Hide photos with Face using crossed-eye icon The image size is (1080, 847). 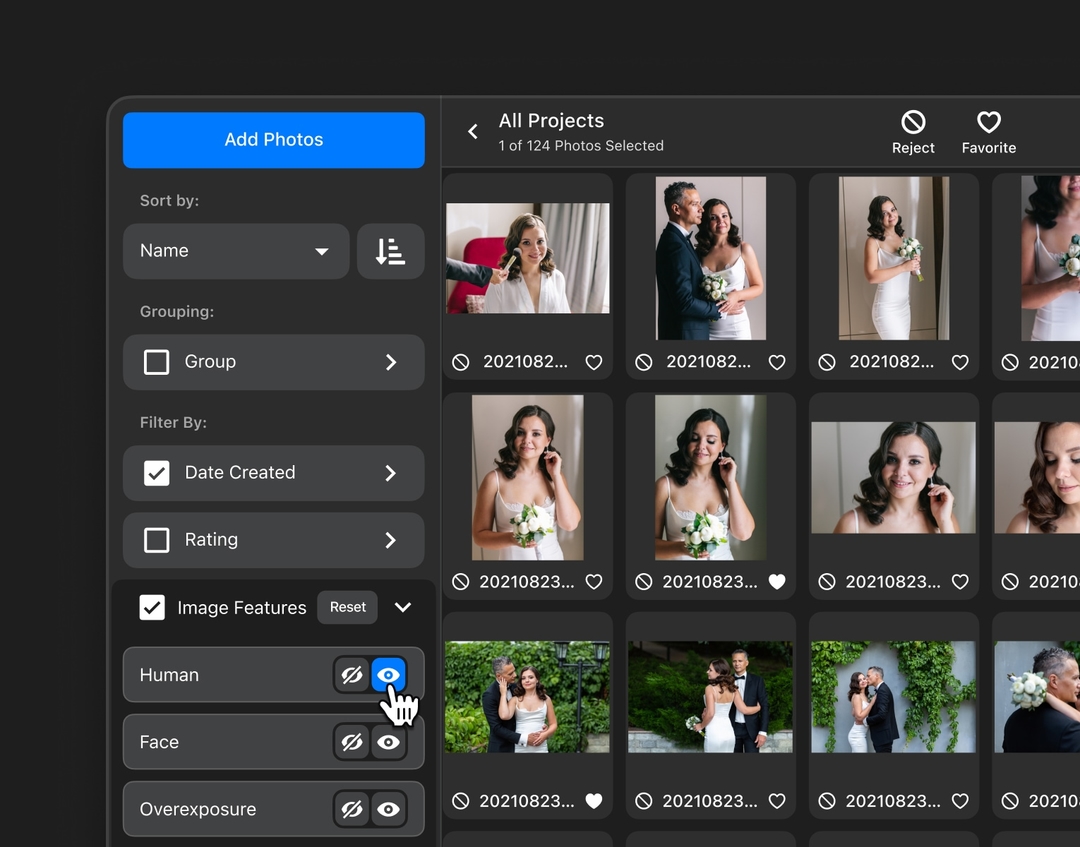(x=352, y=742)
